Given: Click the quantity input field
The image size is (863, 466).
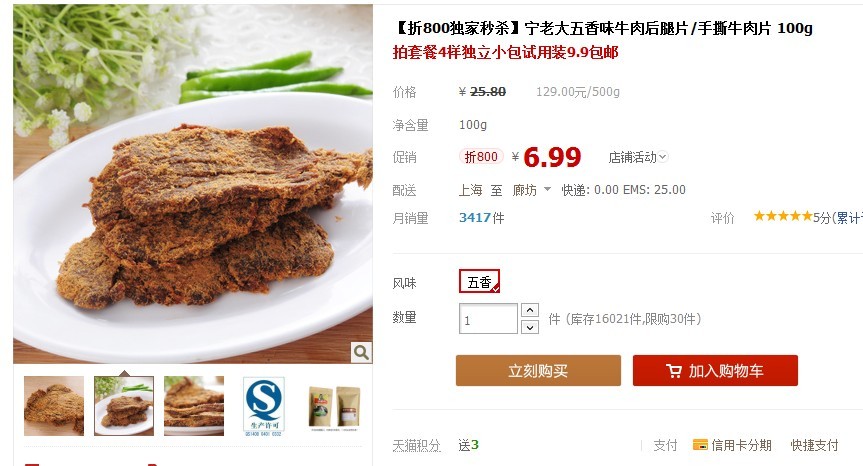Looking at the screenshot, I should 488,319.
